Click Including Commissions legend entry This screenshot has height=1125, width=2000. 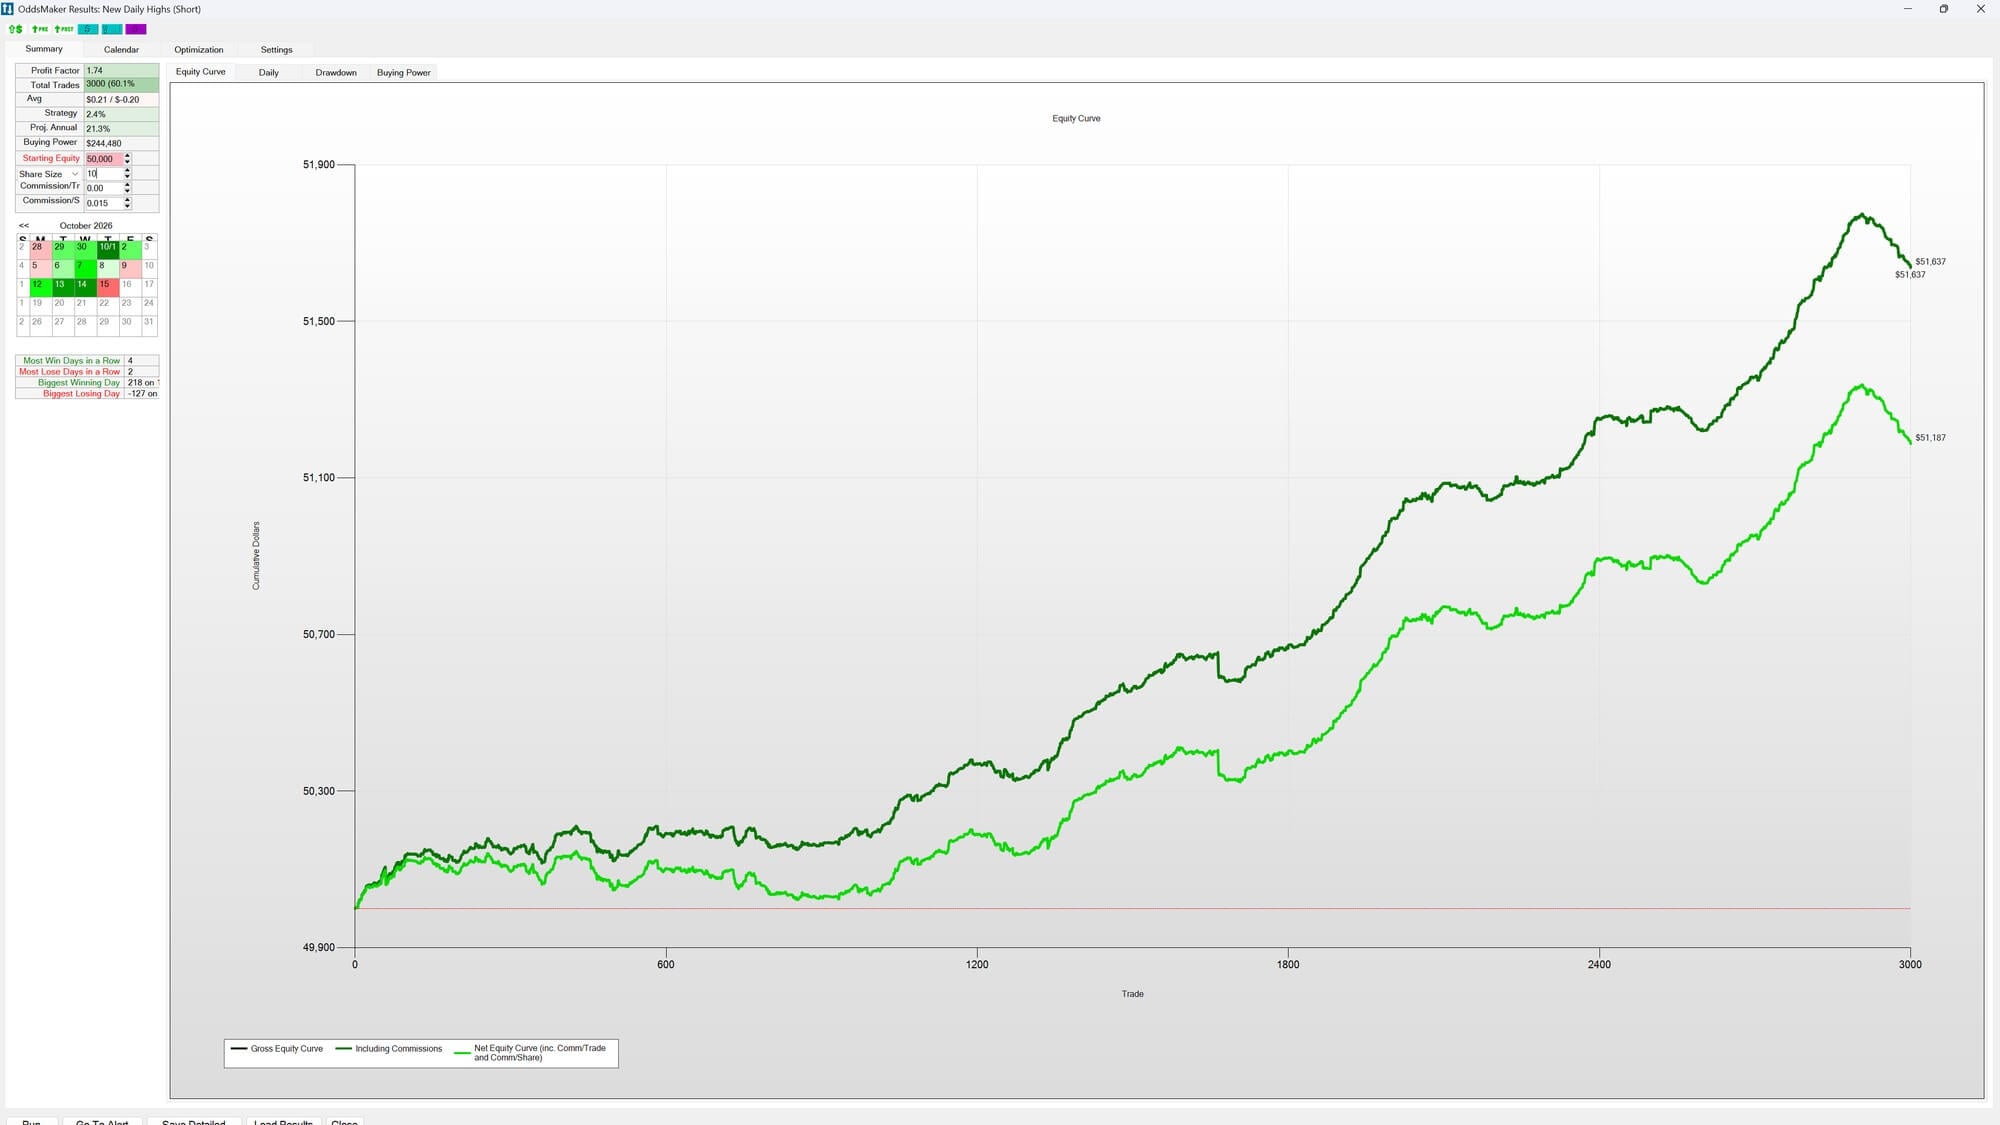[x=388, y=1049]
